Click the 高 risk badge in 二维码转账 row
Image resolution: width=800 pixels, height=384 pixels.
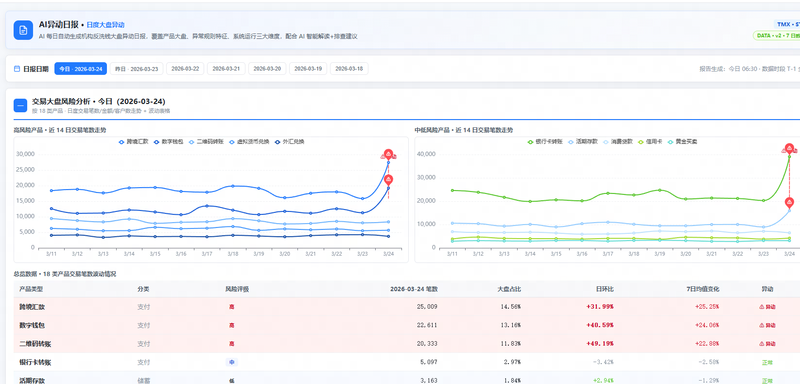click(x=232, y=344)
